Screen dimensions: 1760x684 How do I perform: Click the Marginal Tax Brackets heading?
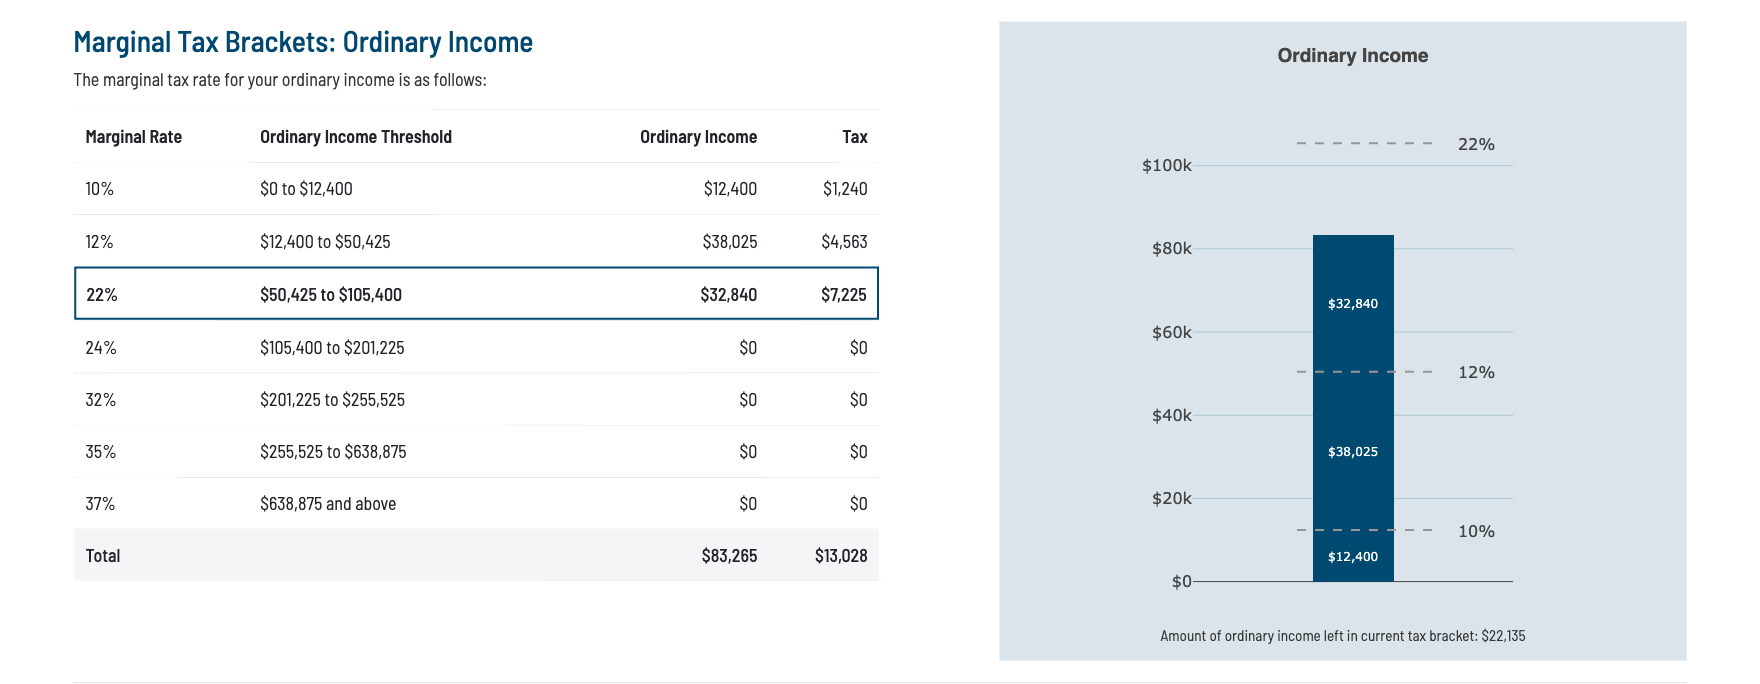[303, 42]
